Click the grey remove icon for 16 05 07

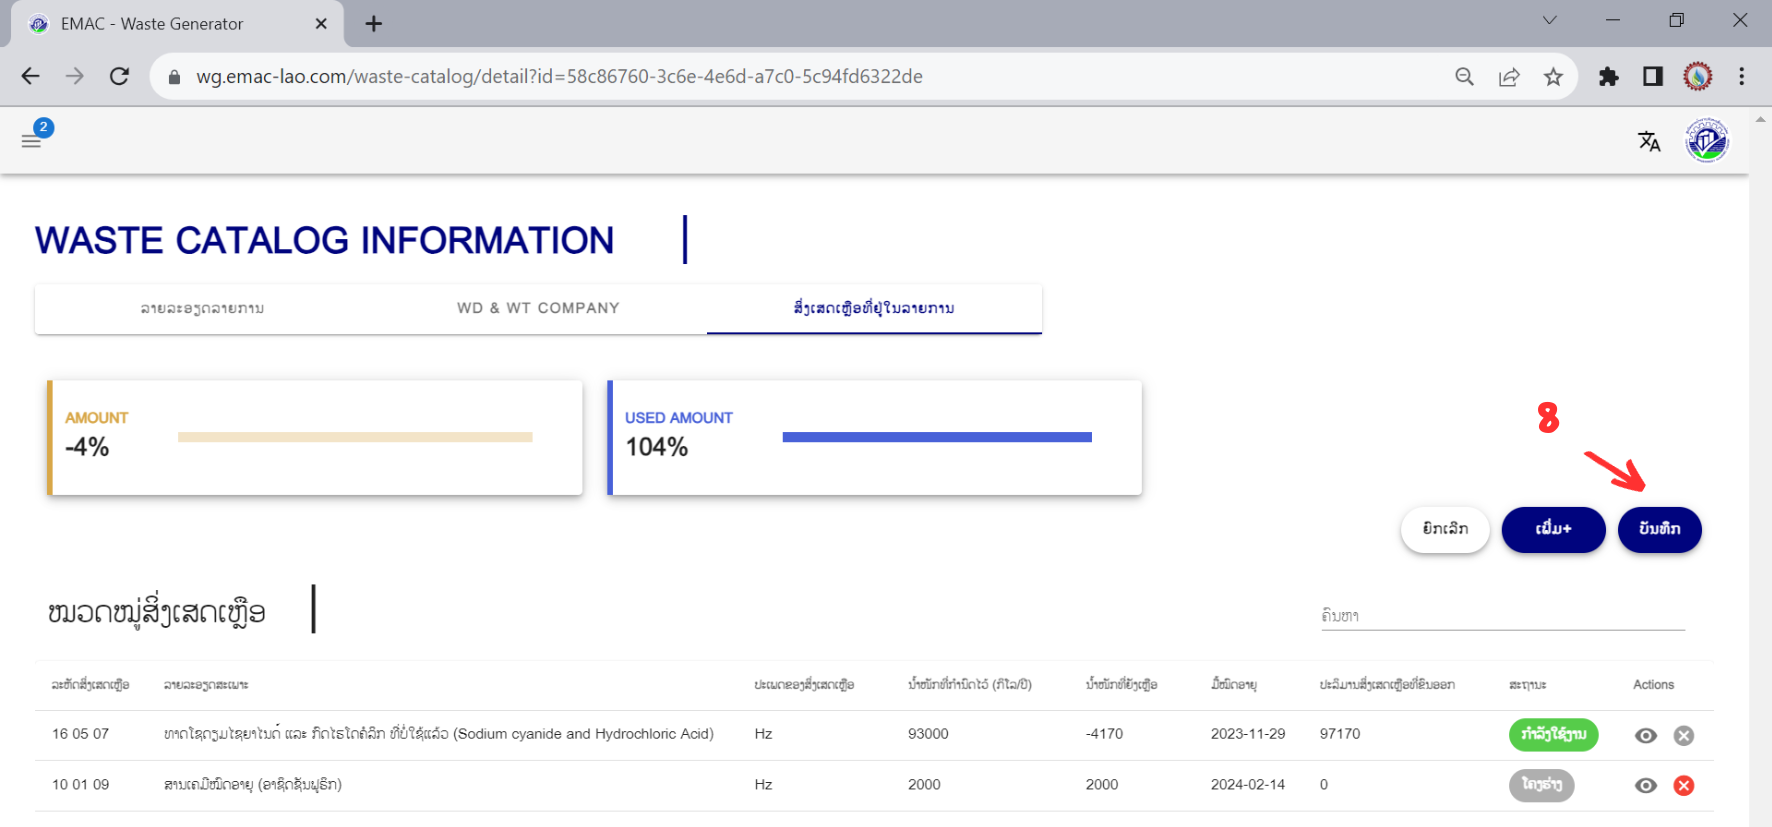(1684, 736)
